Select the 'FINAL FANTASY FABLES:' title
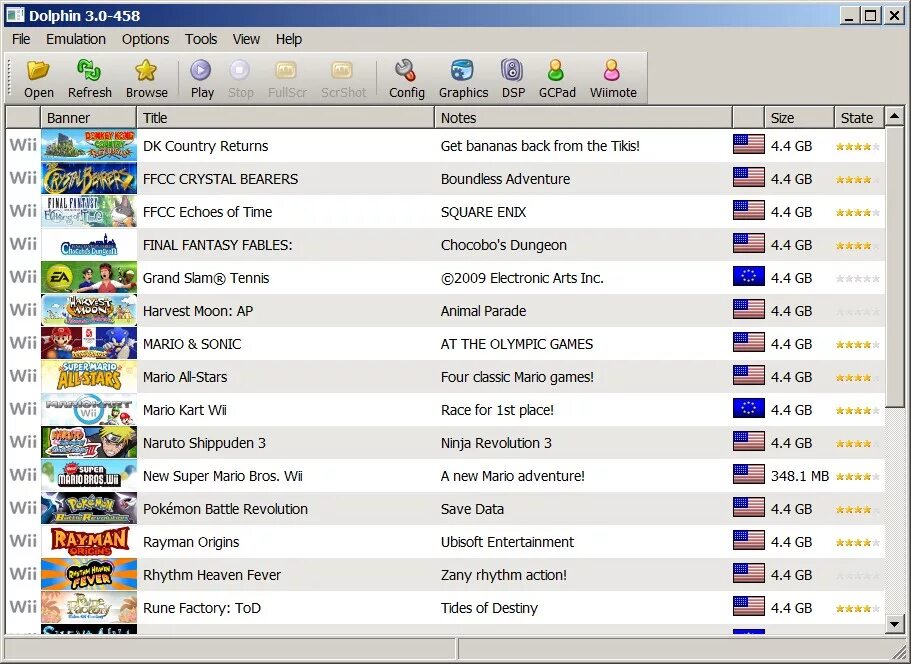911x664 pixels. pos(218,245)
